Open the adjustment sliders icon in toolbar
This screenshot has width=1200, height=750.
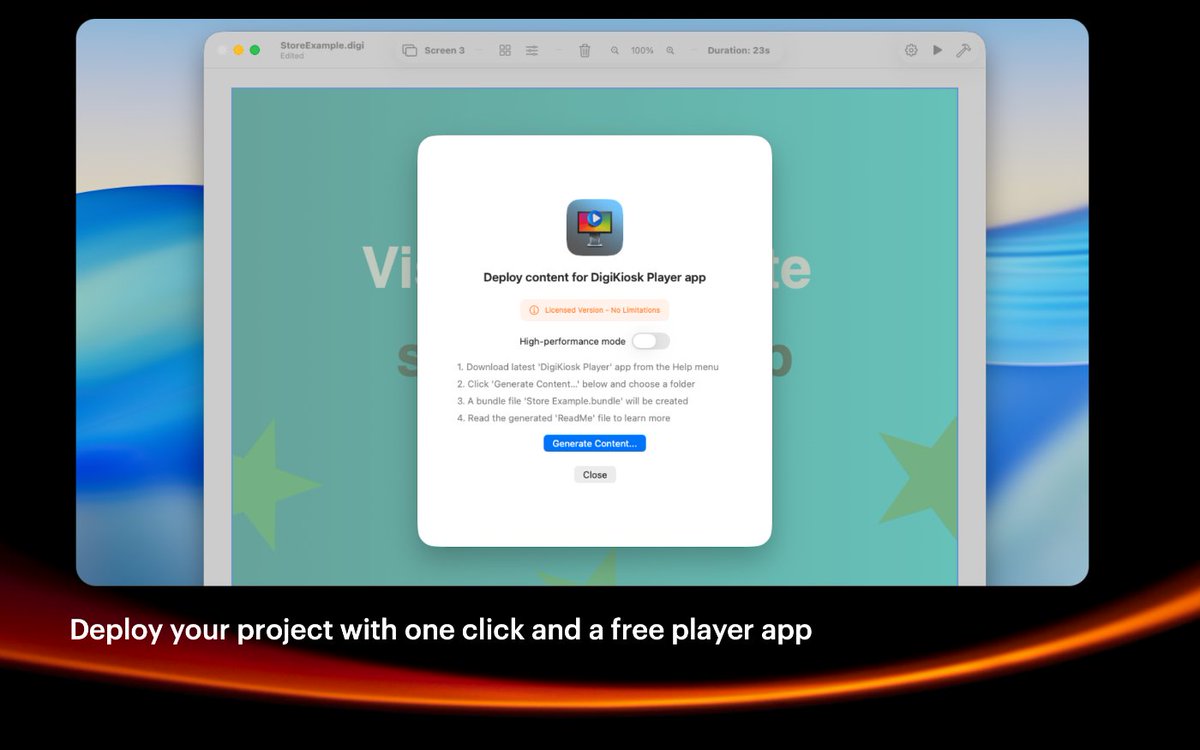point(532,49)
